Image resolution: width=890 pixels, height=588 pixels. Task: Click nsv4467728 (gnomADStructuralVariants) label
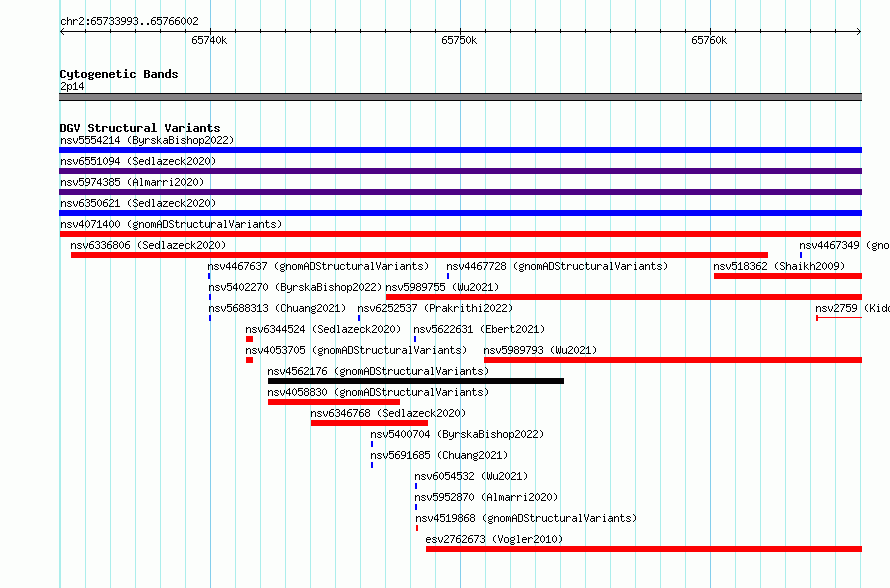coord(557,266)
